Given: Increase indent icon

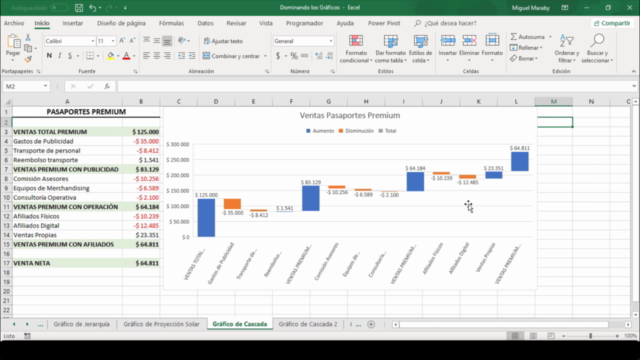Looking at the screenshot, I should [192, 56].
